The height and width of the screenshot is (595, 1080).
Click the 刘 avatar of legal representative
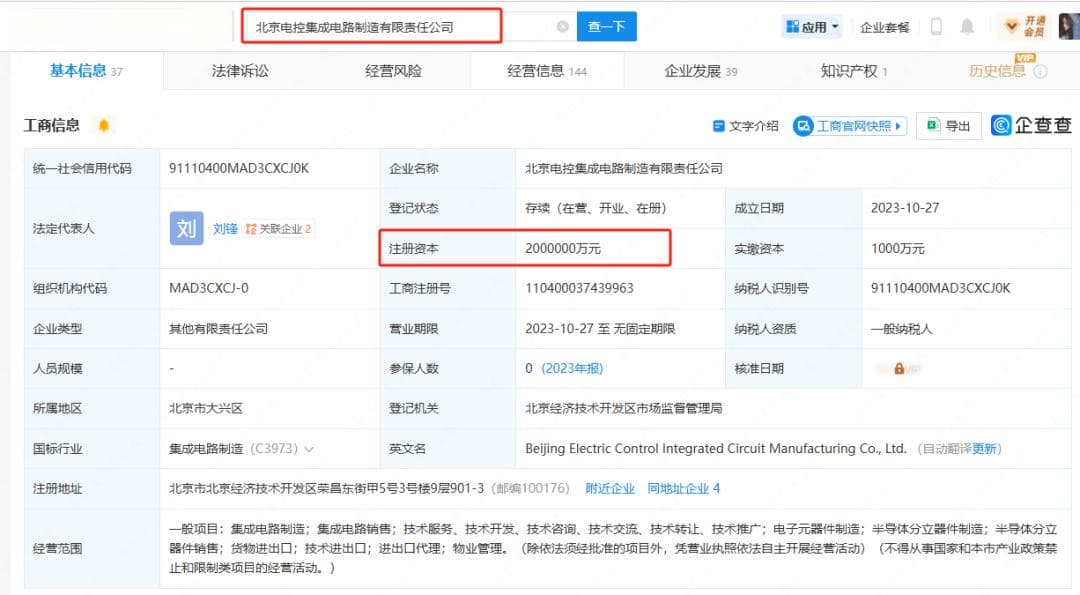[x=187, y=229]
